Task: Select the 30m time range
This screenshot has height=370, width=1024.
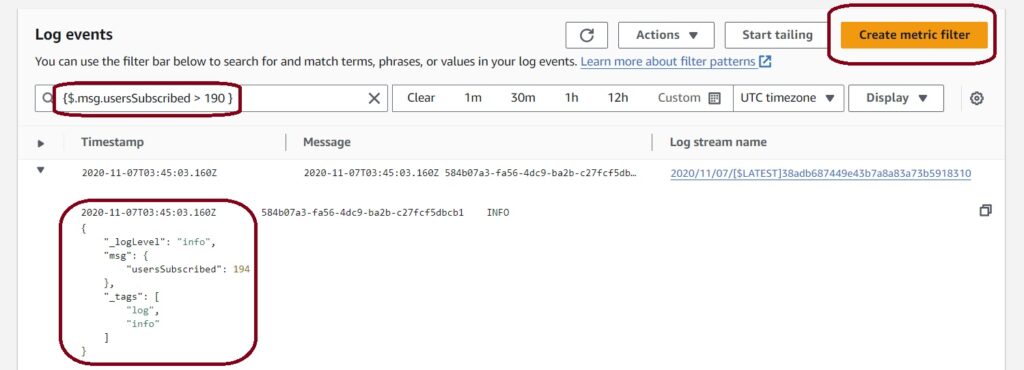Action: point(523,98)
